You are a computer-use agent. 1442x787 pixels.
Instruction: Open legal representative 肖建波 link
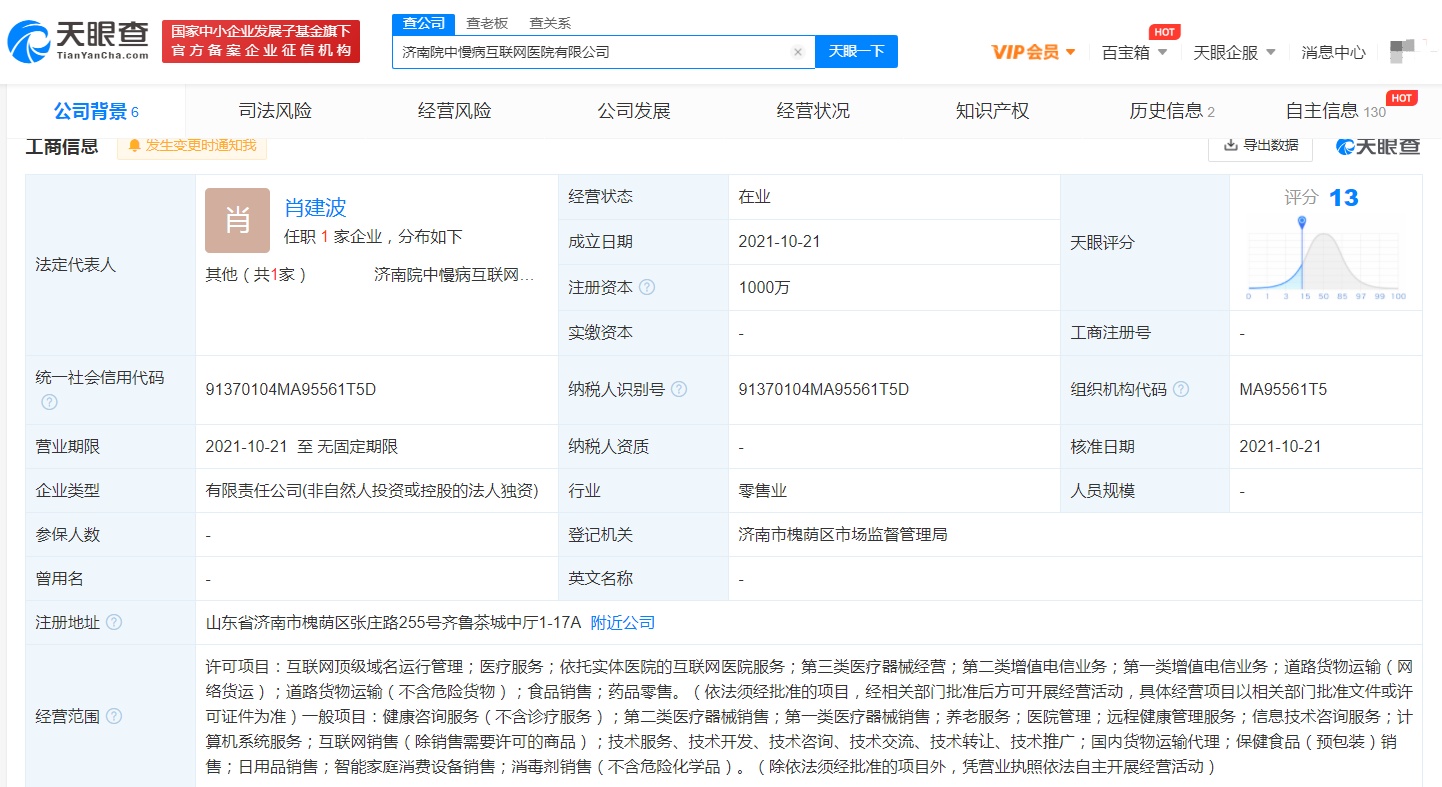coord(315,207)
